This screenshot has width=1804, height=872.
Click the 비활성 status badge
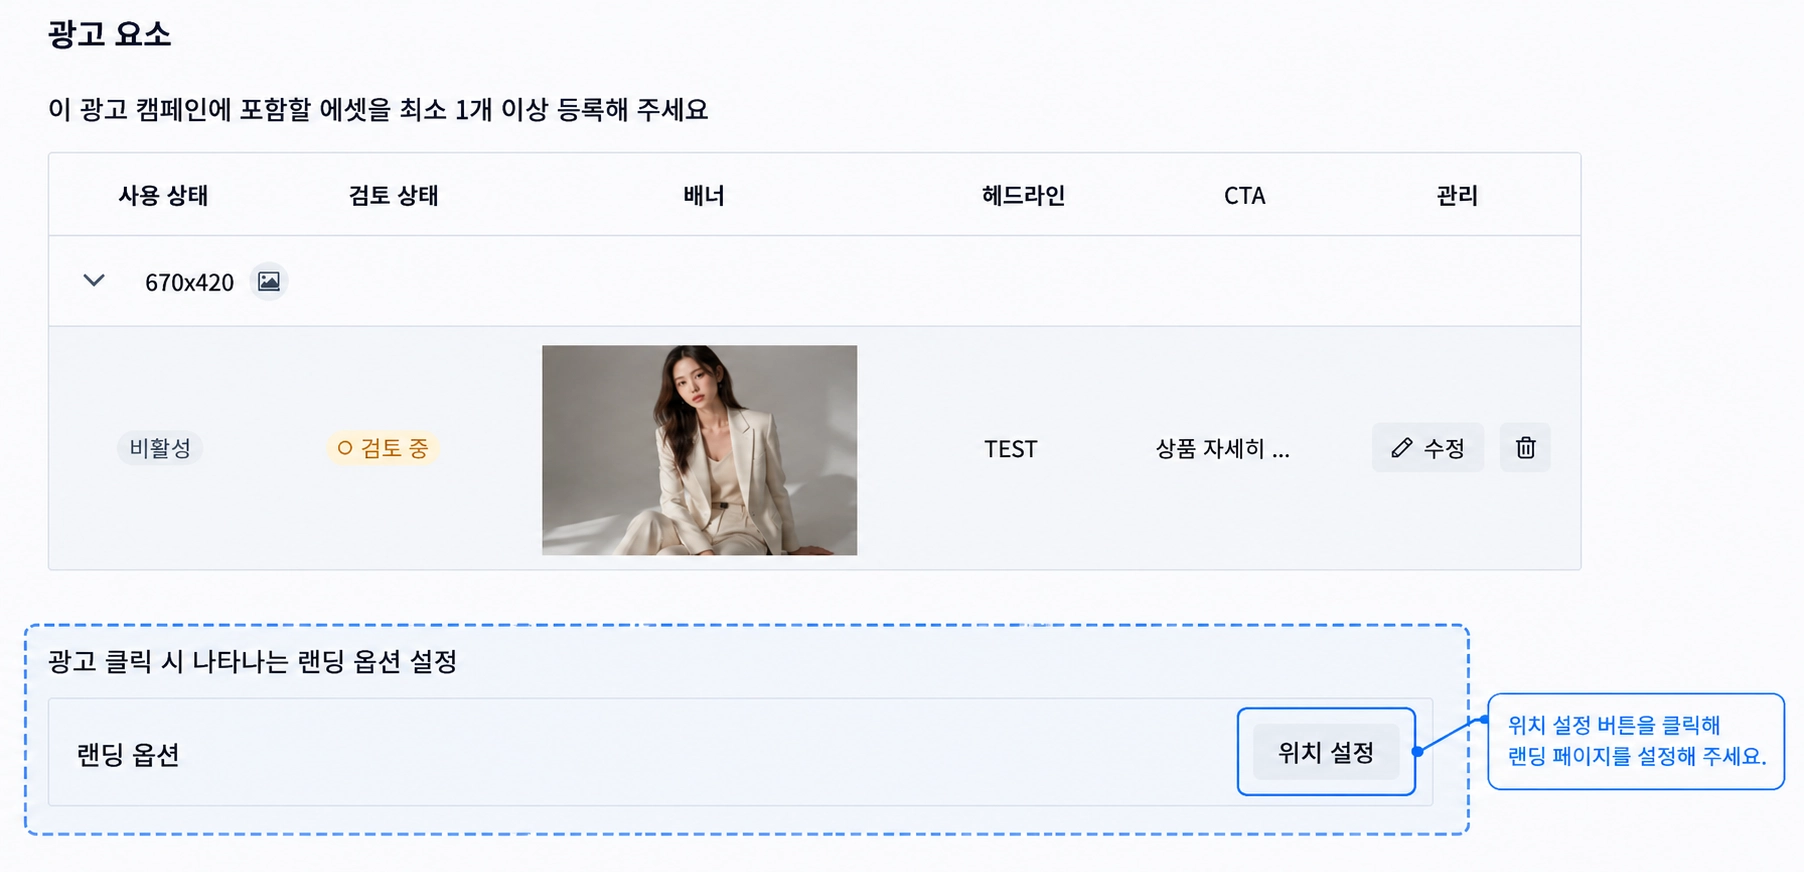point(160,448)
